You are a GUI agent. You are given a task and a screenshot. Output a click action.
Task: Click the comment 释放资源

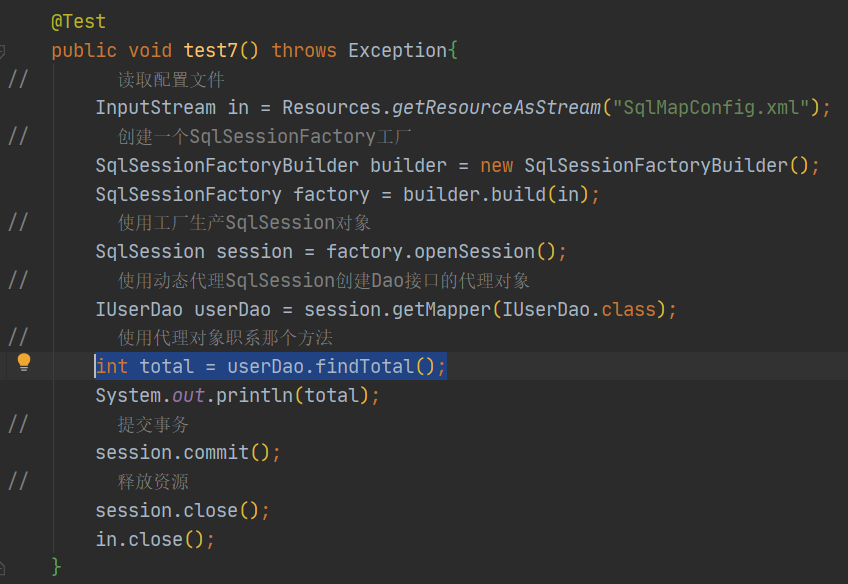tap(153, 482)
